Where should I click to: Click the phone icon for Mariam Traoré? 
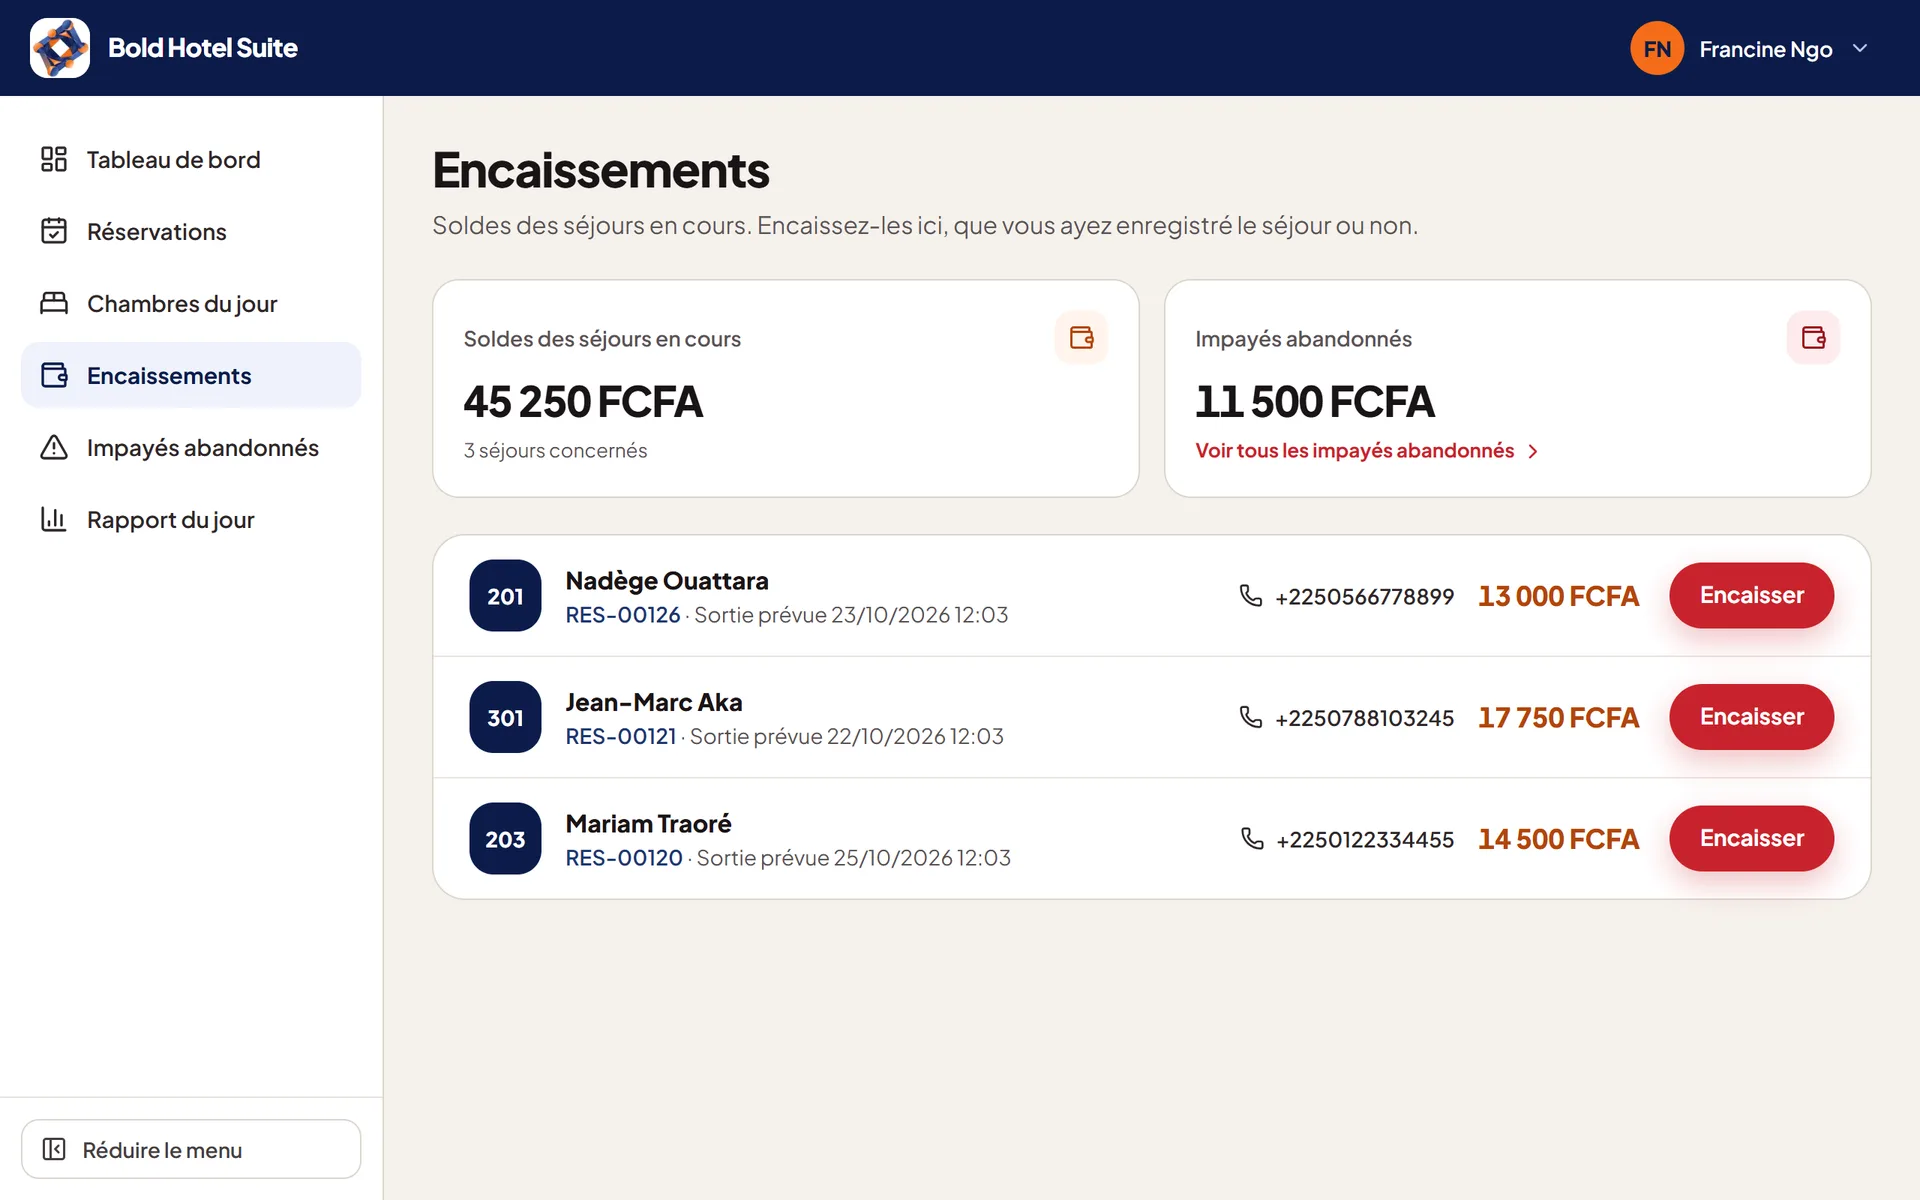(x=1252, y=838)
